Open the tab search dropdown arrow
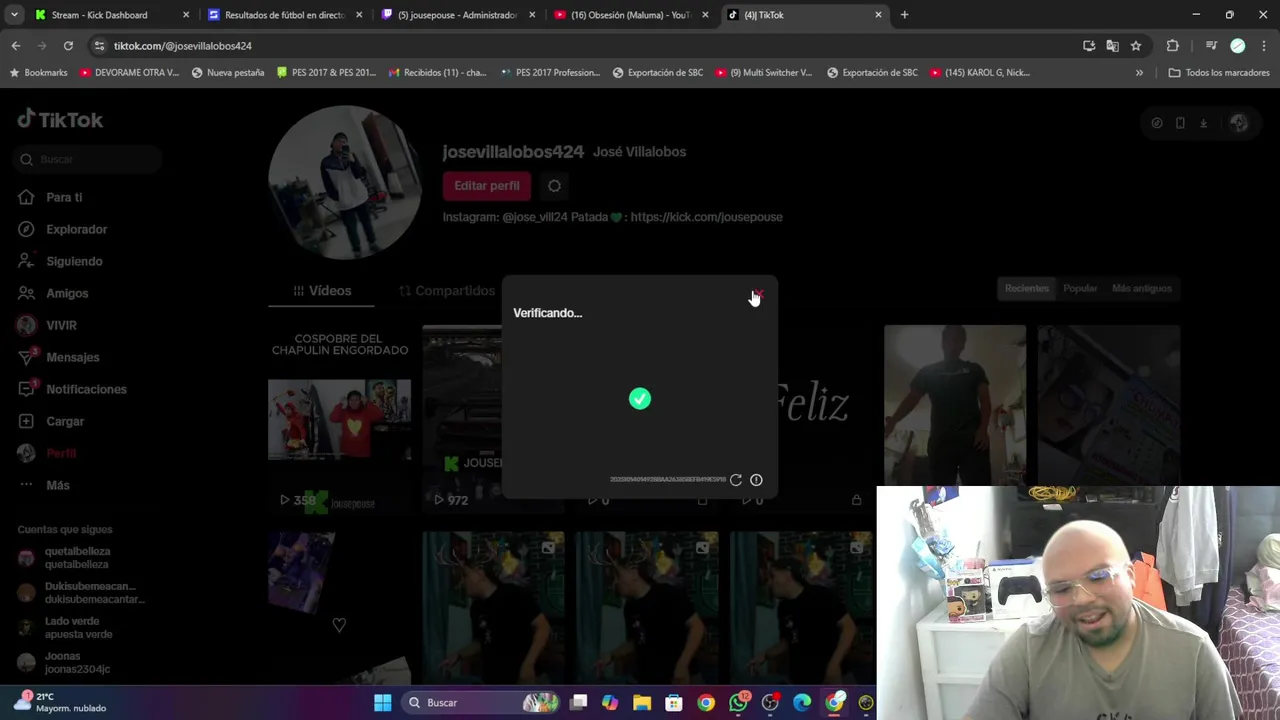The width and height of the screenshot is (1280, 720). [x=14, y=15]
